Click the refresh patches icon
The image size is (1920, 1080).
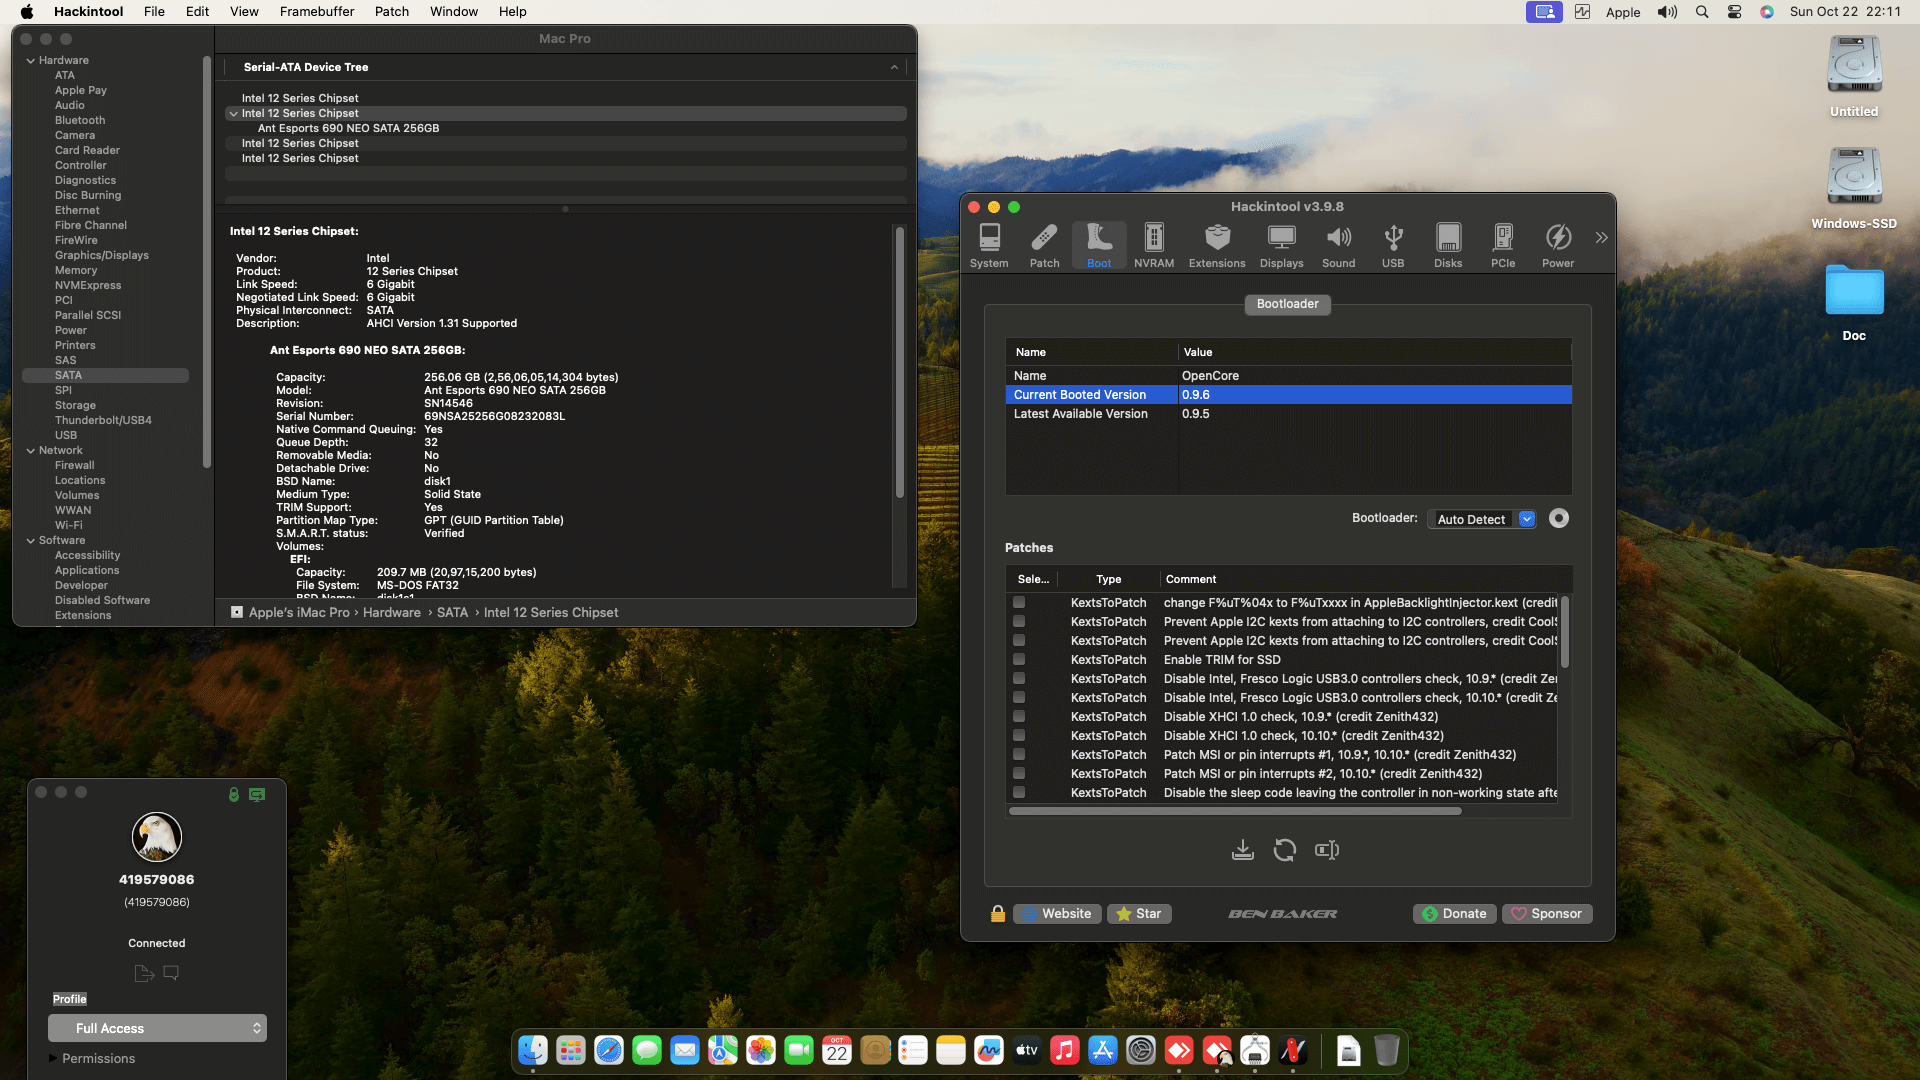coord(1284,850)
